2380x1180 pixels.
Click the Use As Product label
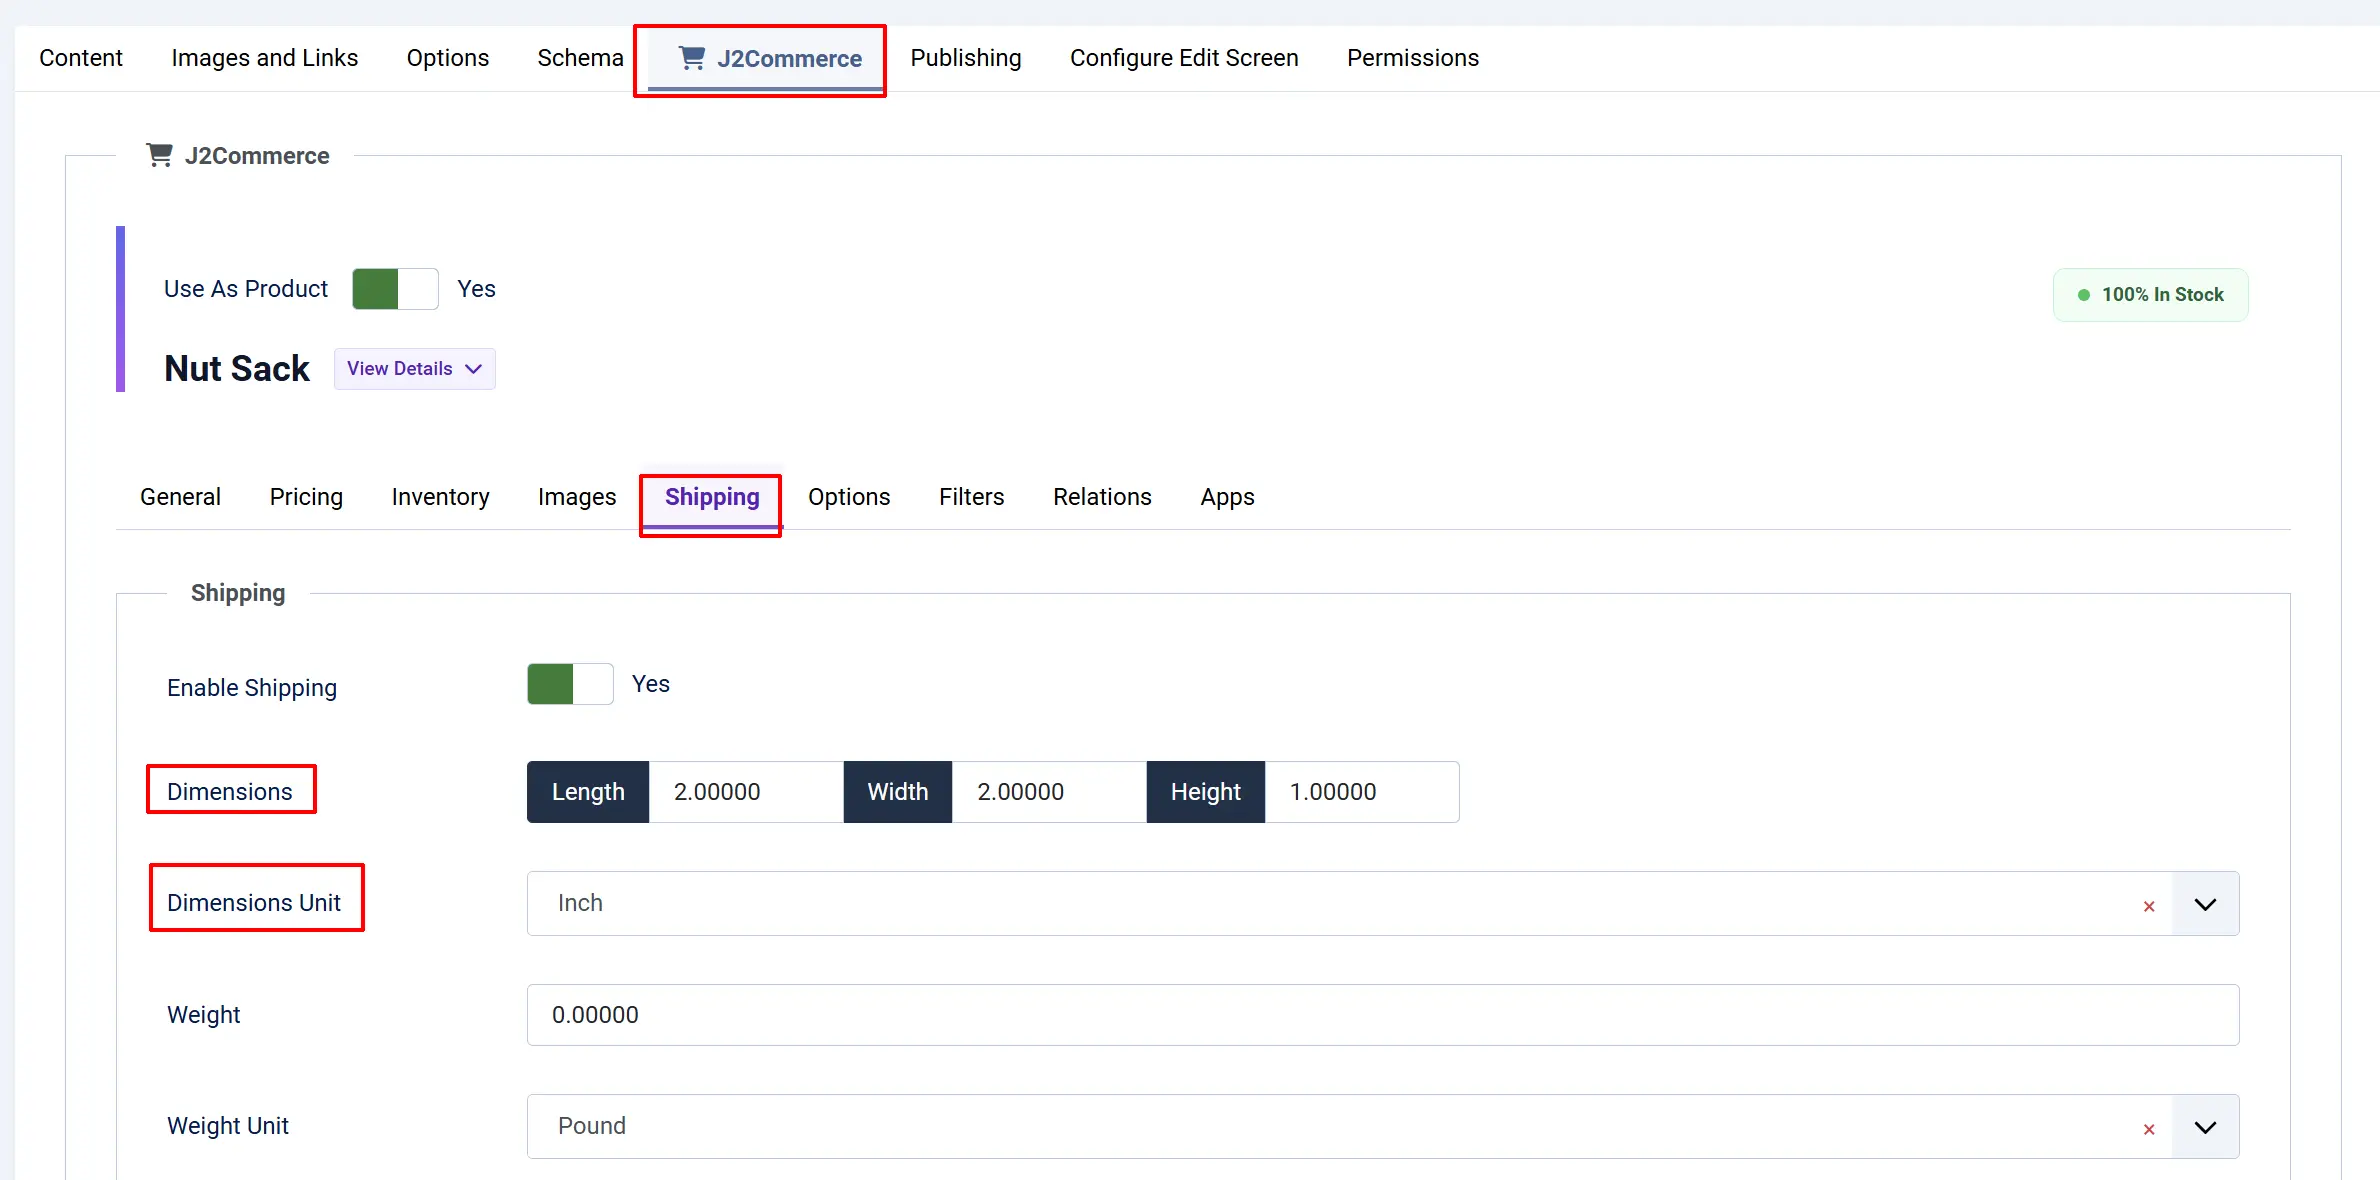pyautogui.click(x=246, y=289)
